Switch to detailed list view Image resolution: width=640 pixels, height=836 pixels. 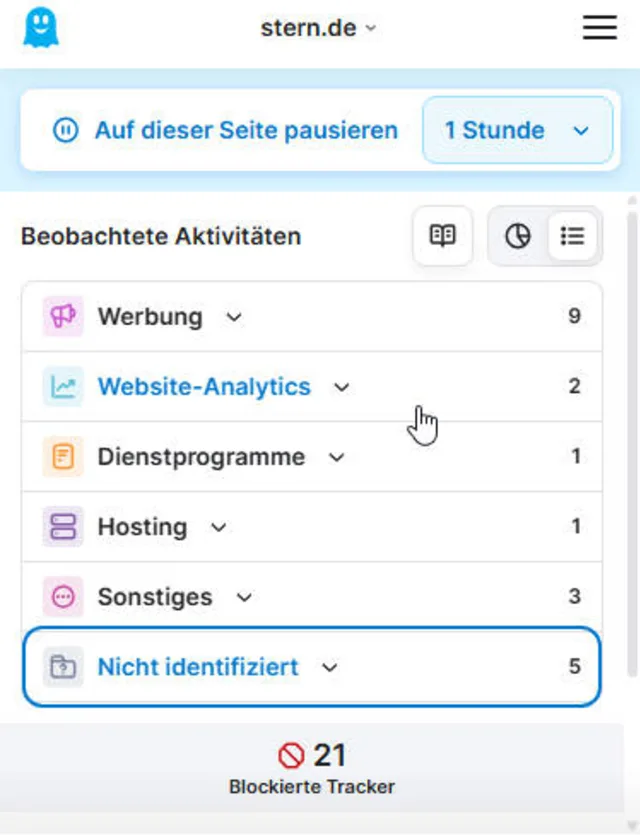click(x=572, y=236)
